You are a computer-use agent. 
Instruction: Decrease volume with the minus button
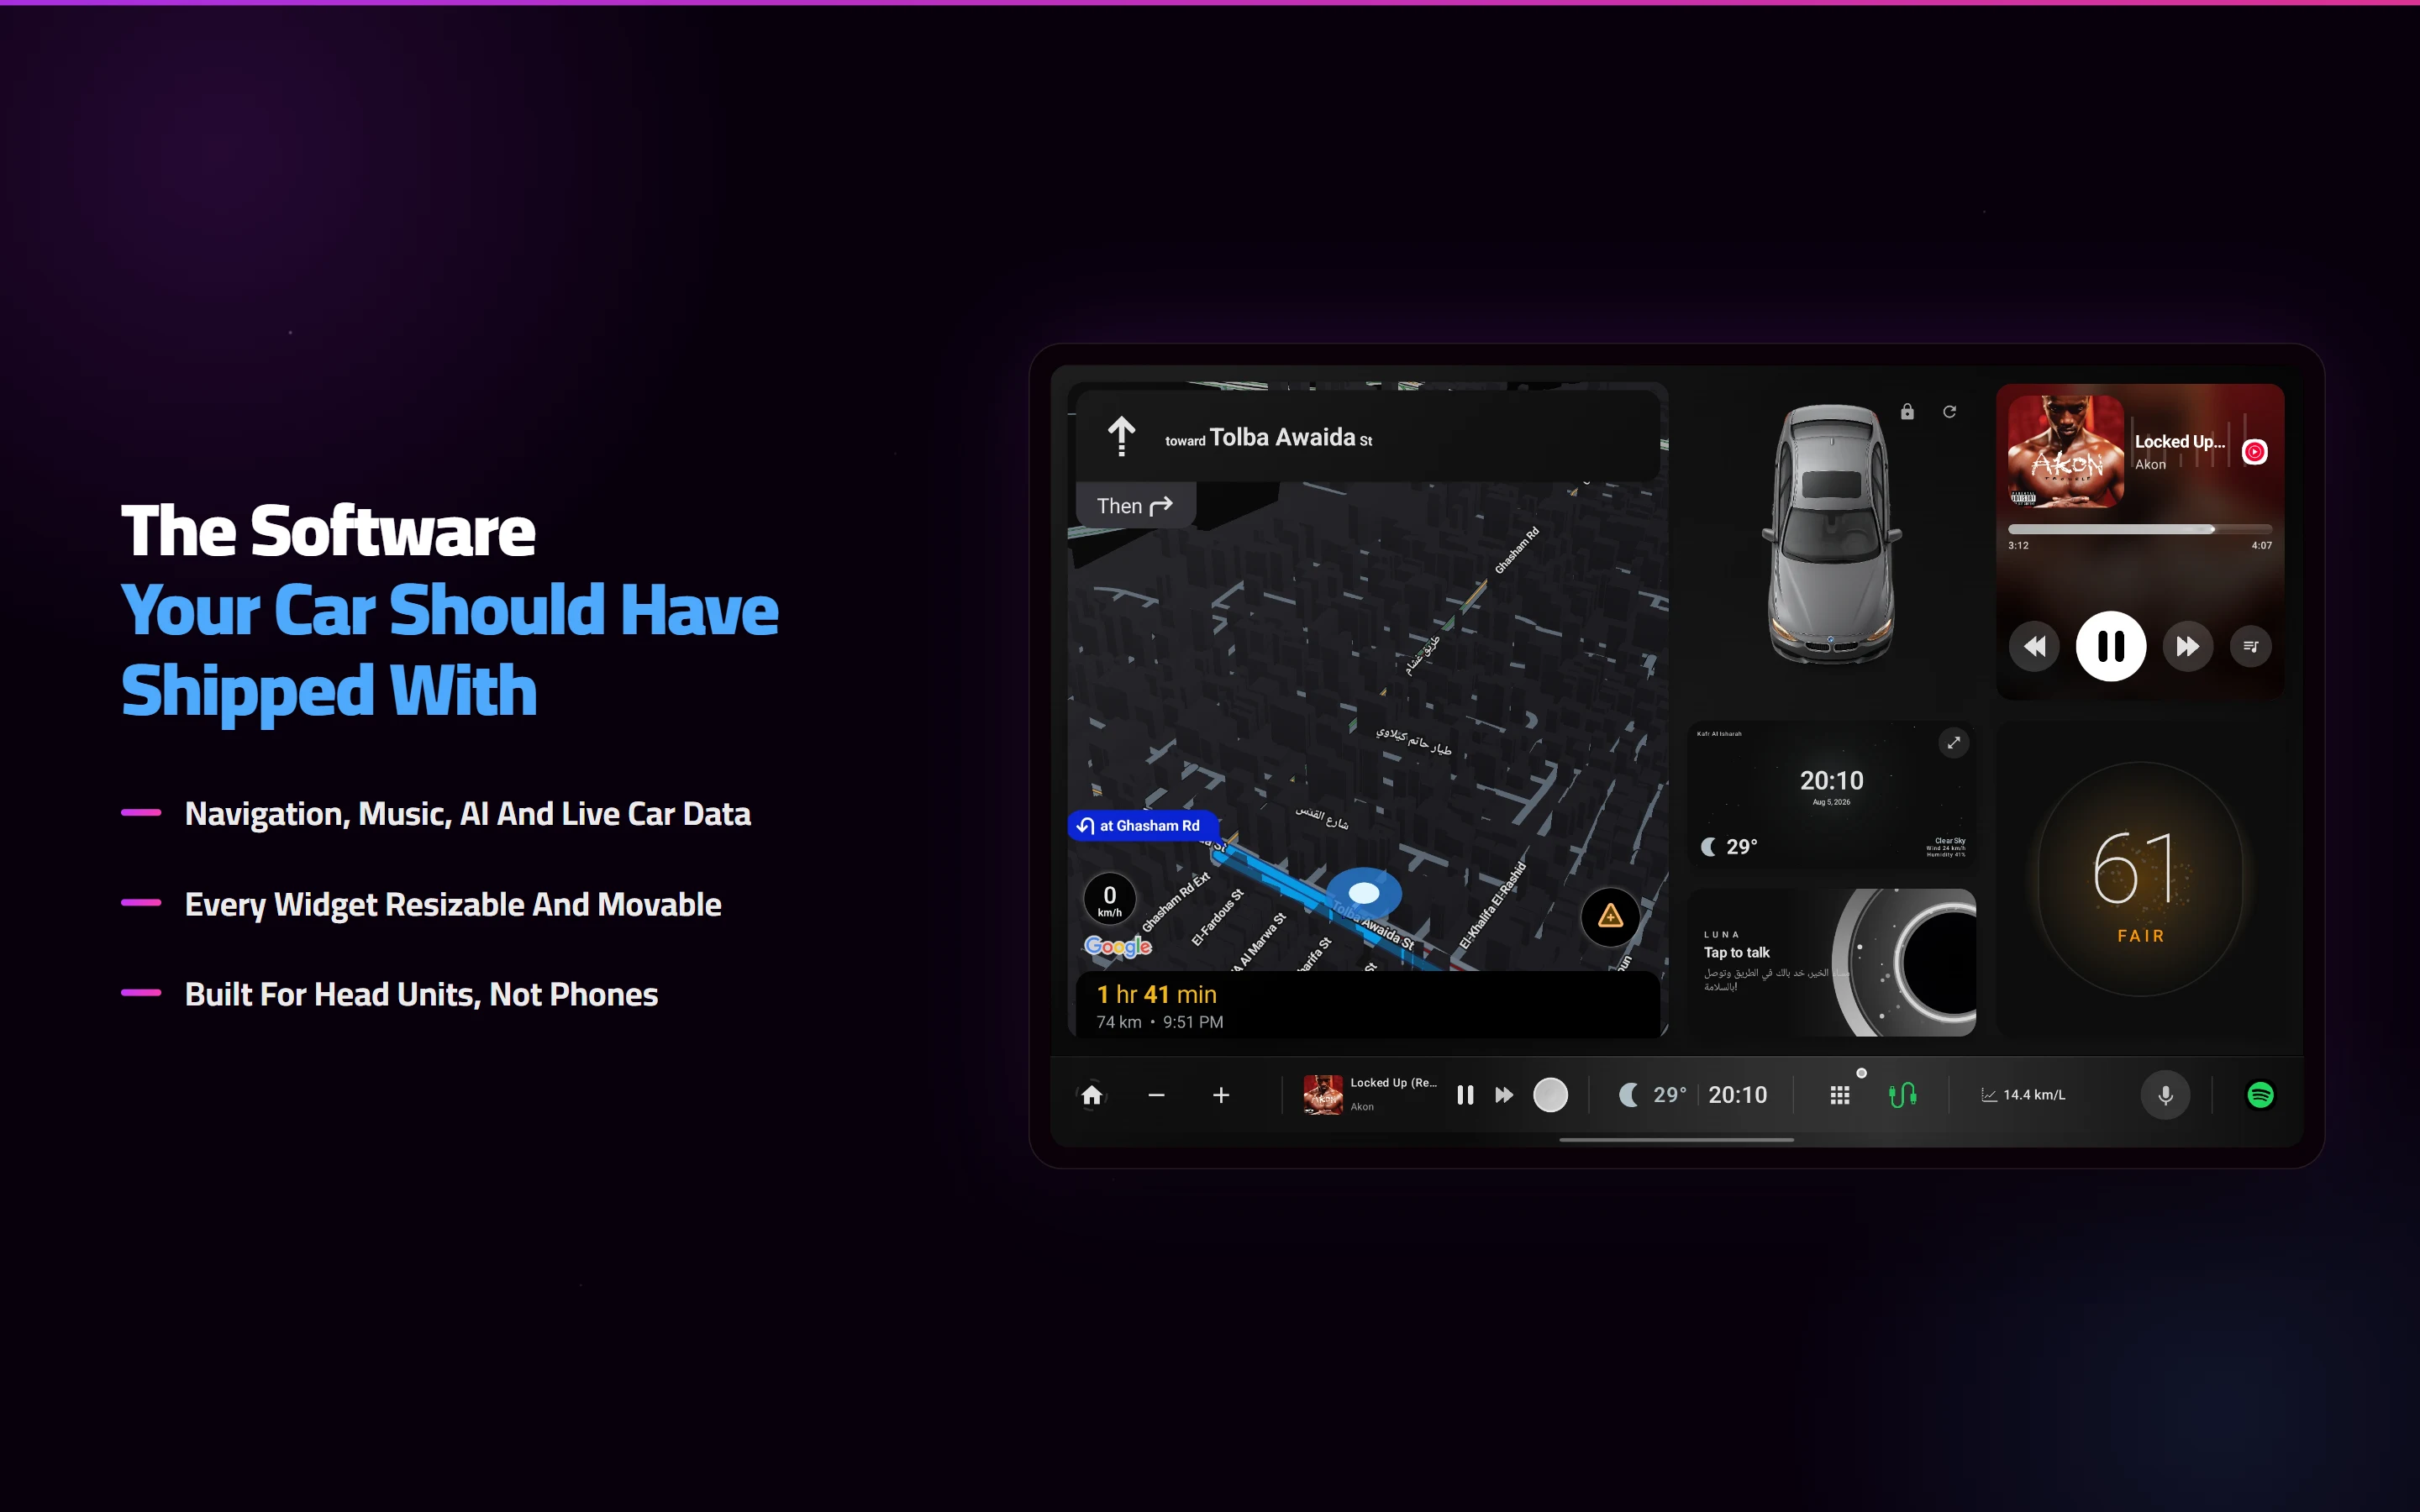coord(1156,1095)
